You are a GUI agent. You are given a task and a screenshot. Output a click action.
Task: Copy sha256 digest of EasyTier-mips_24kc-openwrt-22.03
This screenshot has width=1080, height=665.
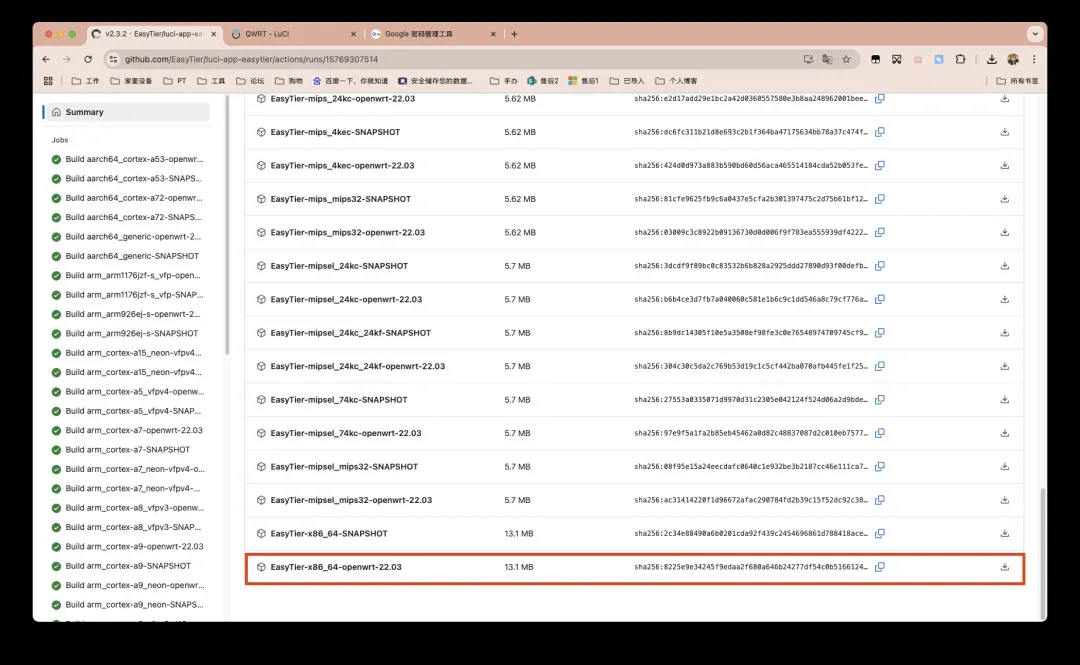[x=880, y=99]
